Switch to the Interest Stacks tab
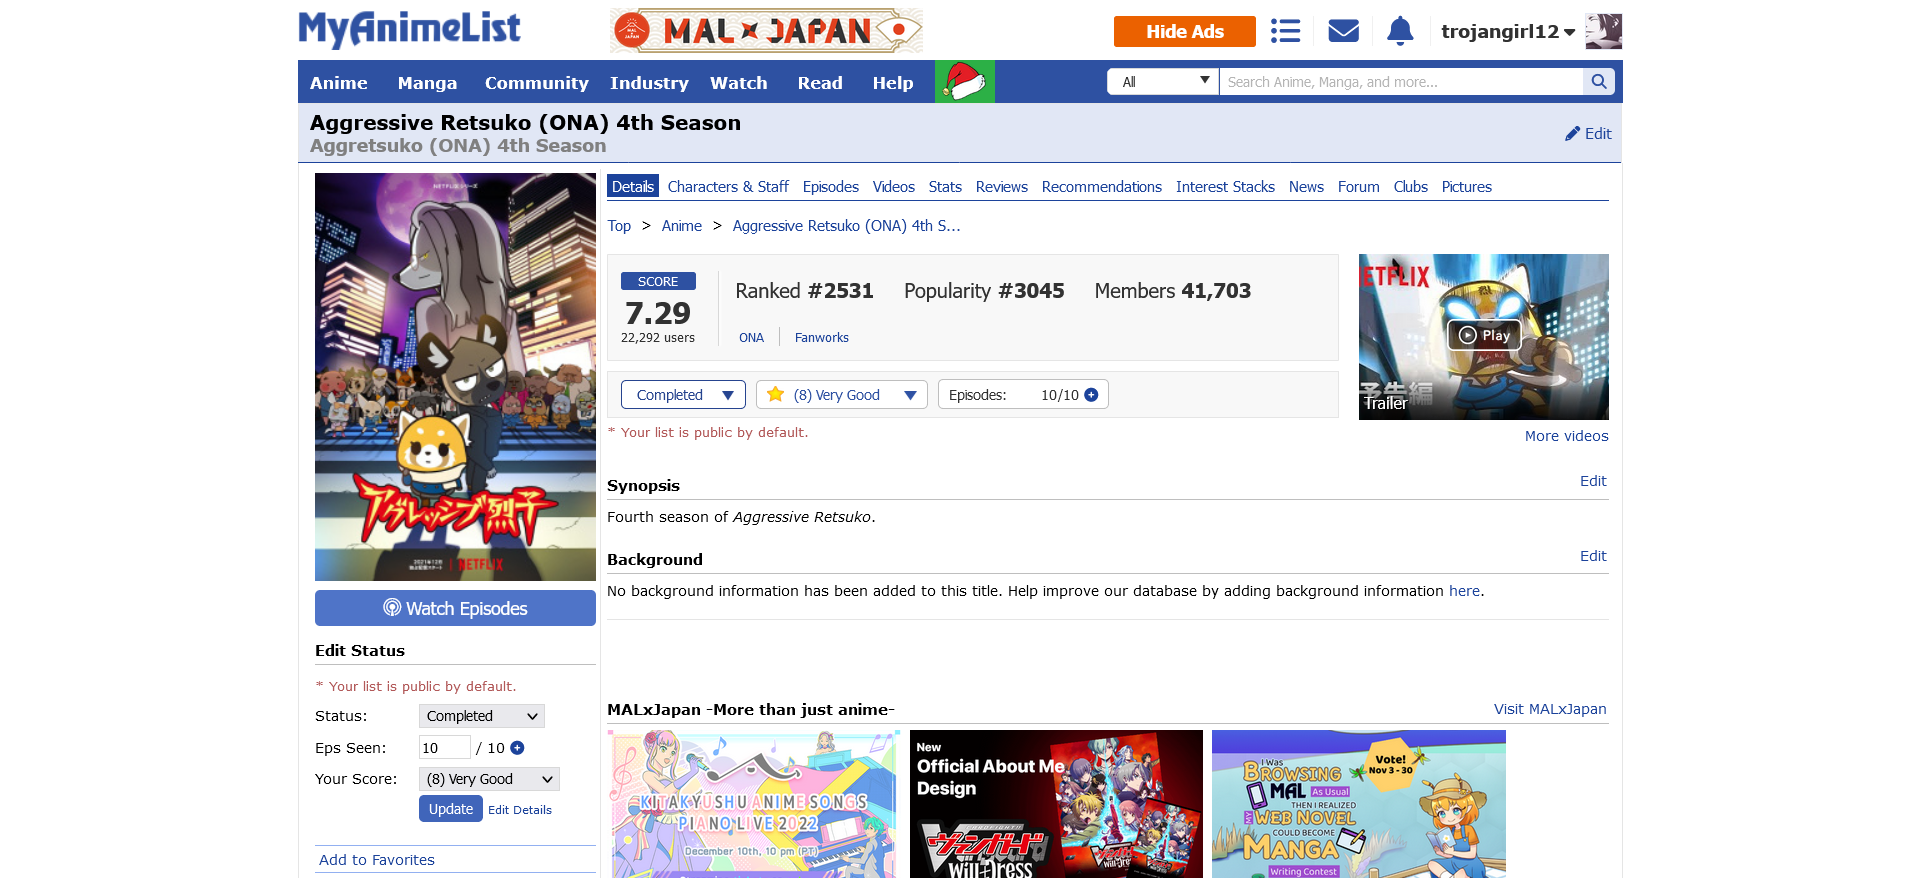Screen dimensions: 1920x878 [x=1225, y=187]
